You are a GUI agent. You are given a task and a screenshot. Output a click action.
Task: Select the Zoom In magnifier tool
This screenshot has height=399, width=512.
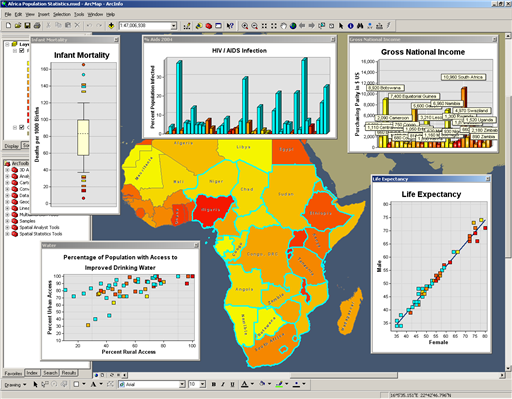[x=245, y=26]
